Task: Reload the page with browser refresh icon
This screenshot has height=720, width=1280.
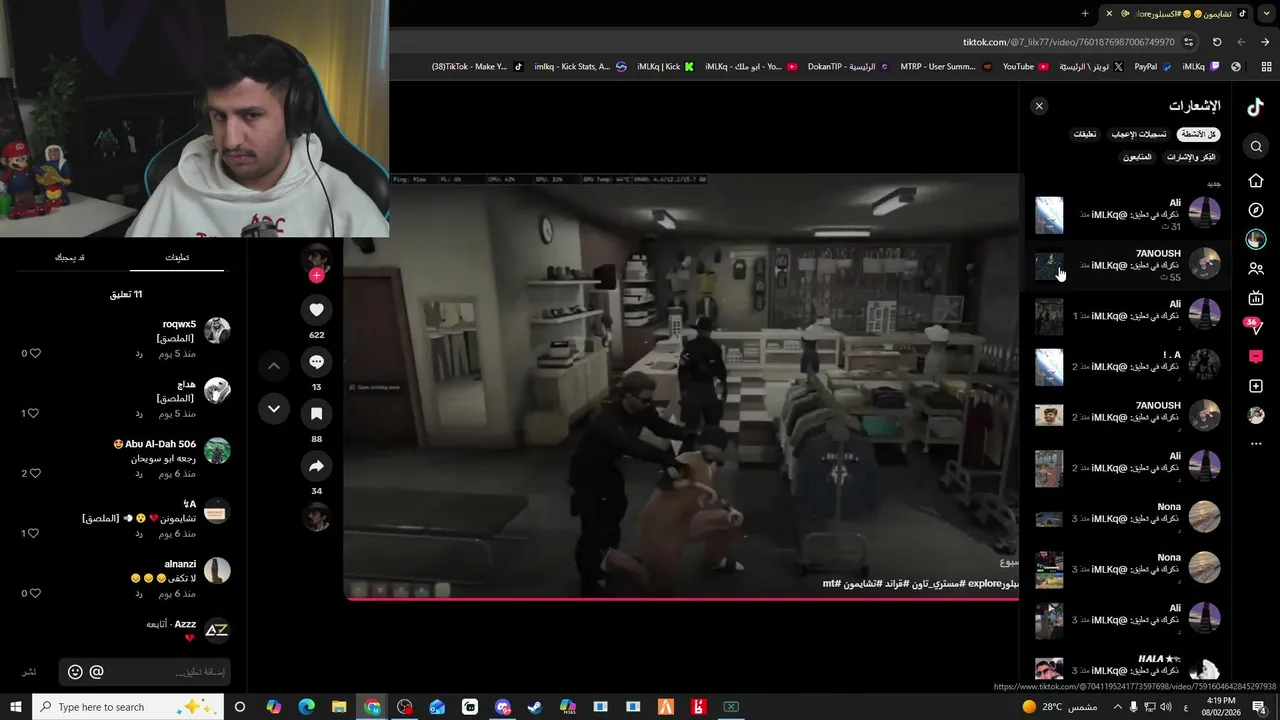Action: [x=1217, y=42]
